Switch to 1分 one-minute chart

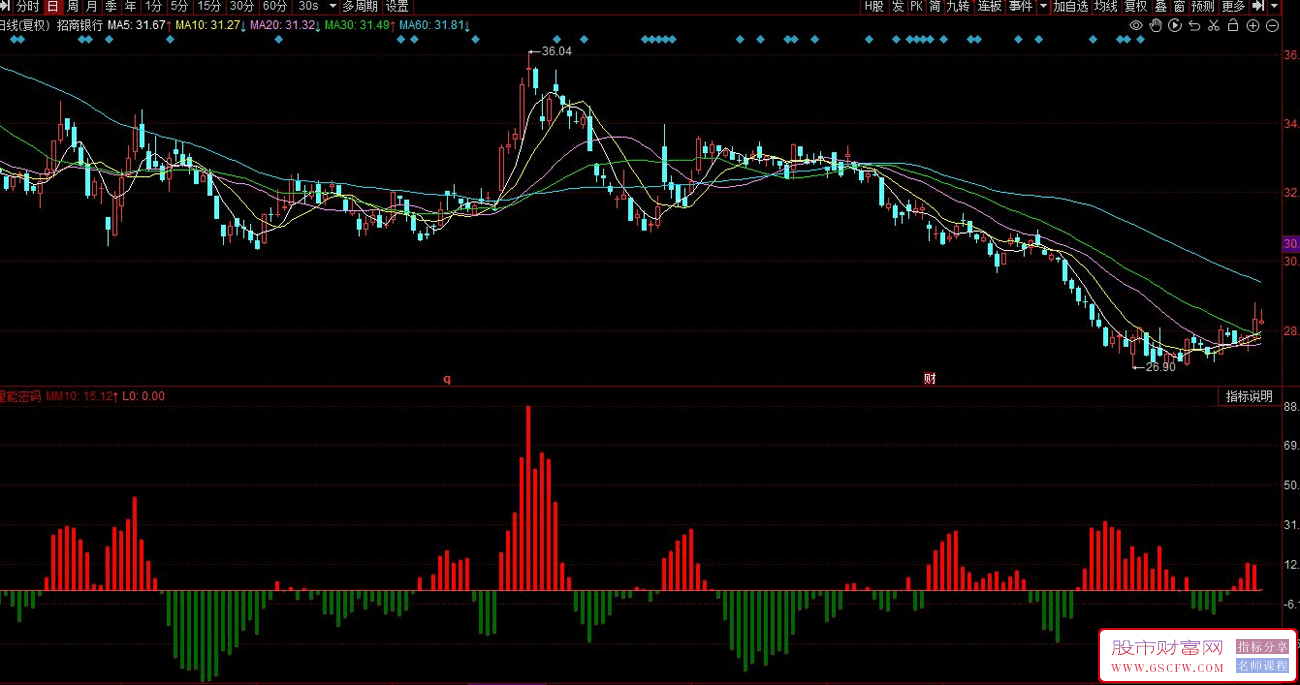point(153,6)
